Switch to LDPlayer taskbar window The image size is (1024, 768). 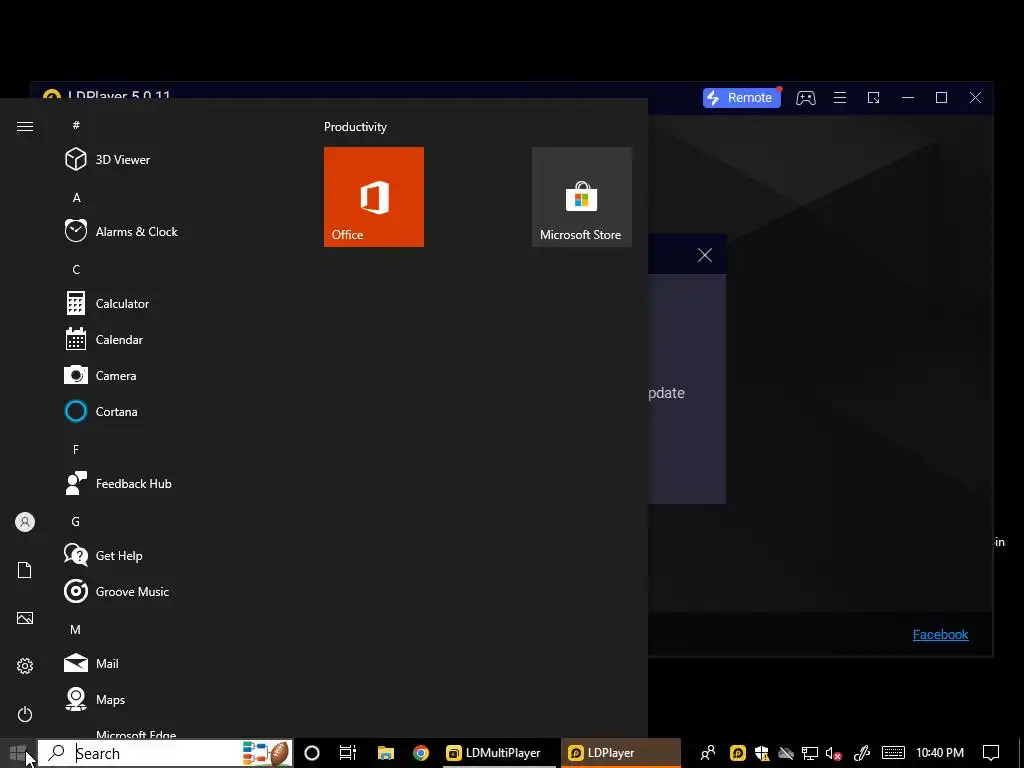pos(620,753)
